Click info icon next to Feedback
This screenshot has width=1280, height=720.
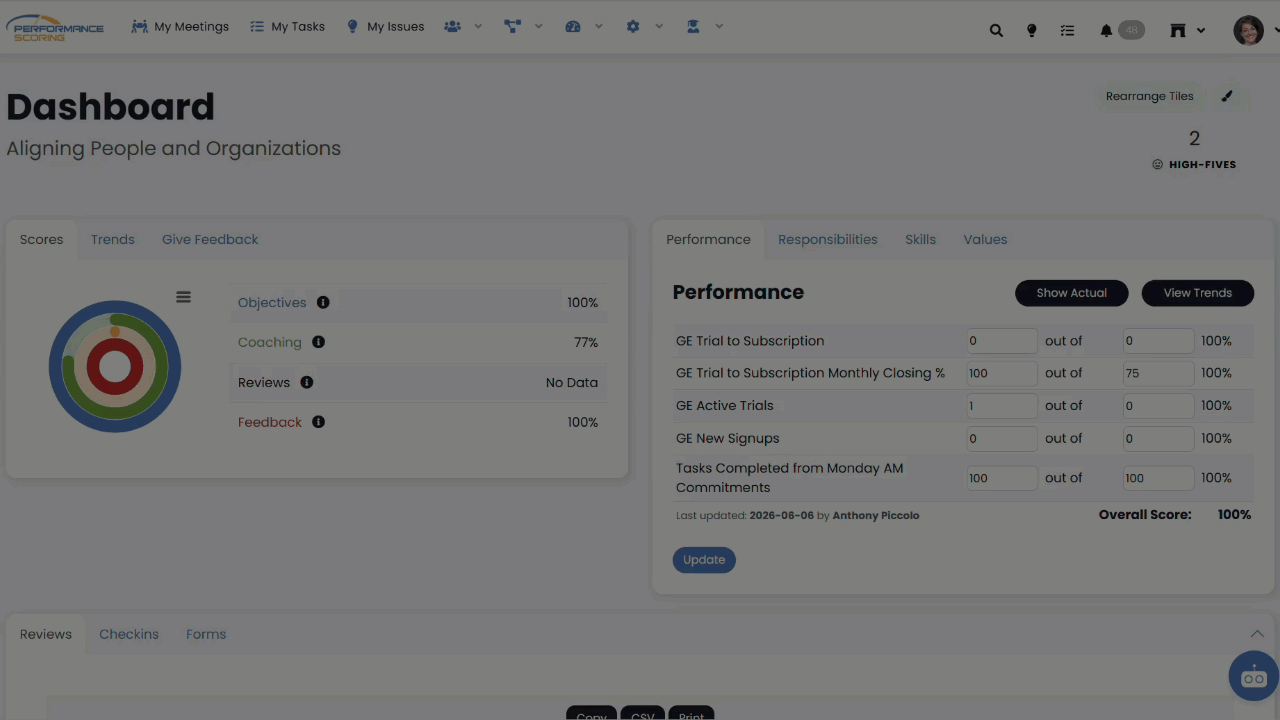click(318, 422)
